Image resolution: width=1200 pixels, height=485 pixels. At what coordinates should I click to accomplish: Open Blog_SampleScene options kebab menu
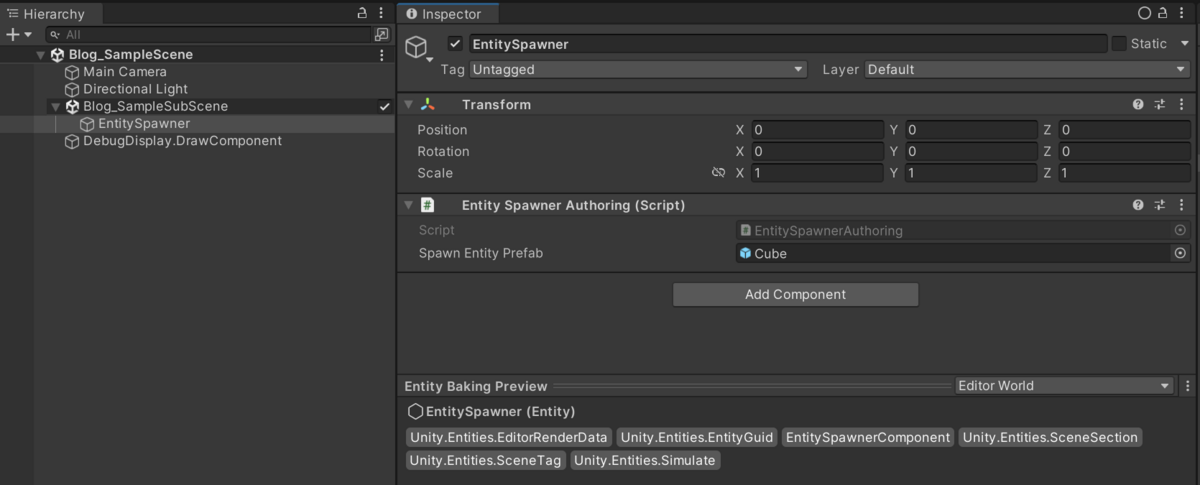click(381, 55)
